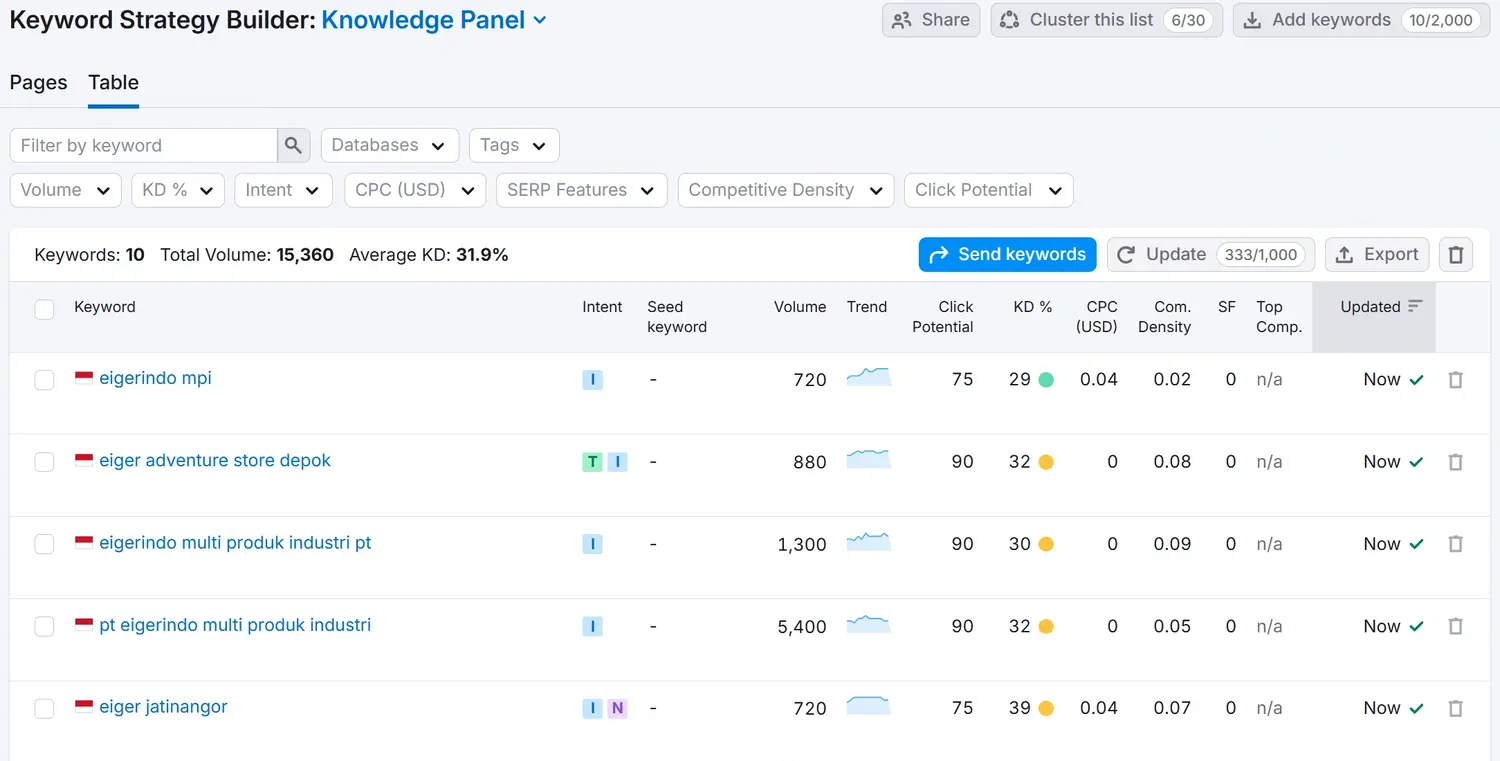This screenshot has height=761, width=1500.
Task: Click trend sparkline for eigerindo mpi
Action: [868, 377]
